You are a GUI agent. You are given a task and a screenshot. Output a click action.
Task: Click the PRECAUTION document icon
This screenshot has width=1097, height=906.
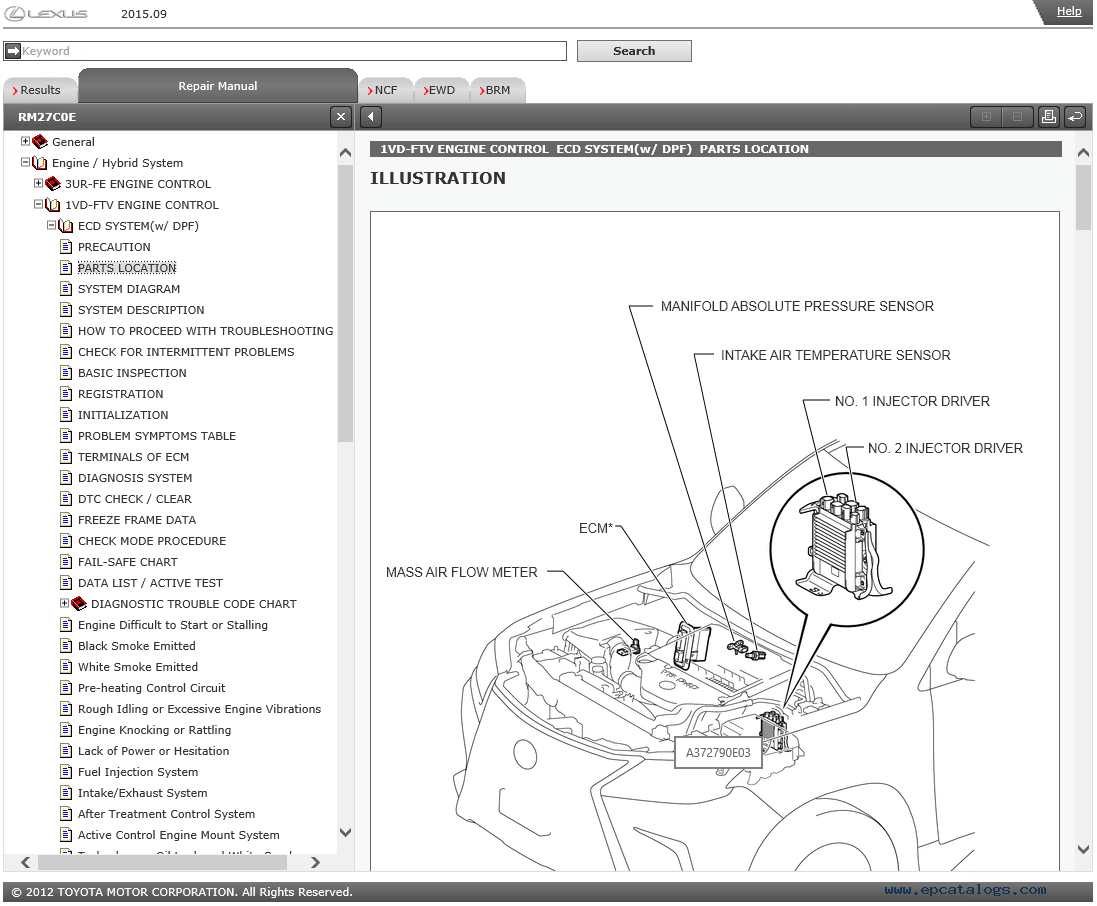point(66,247)
